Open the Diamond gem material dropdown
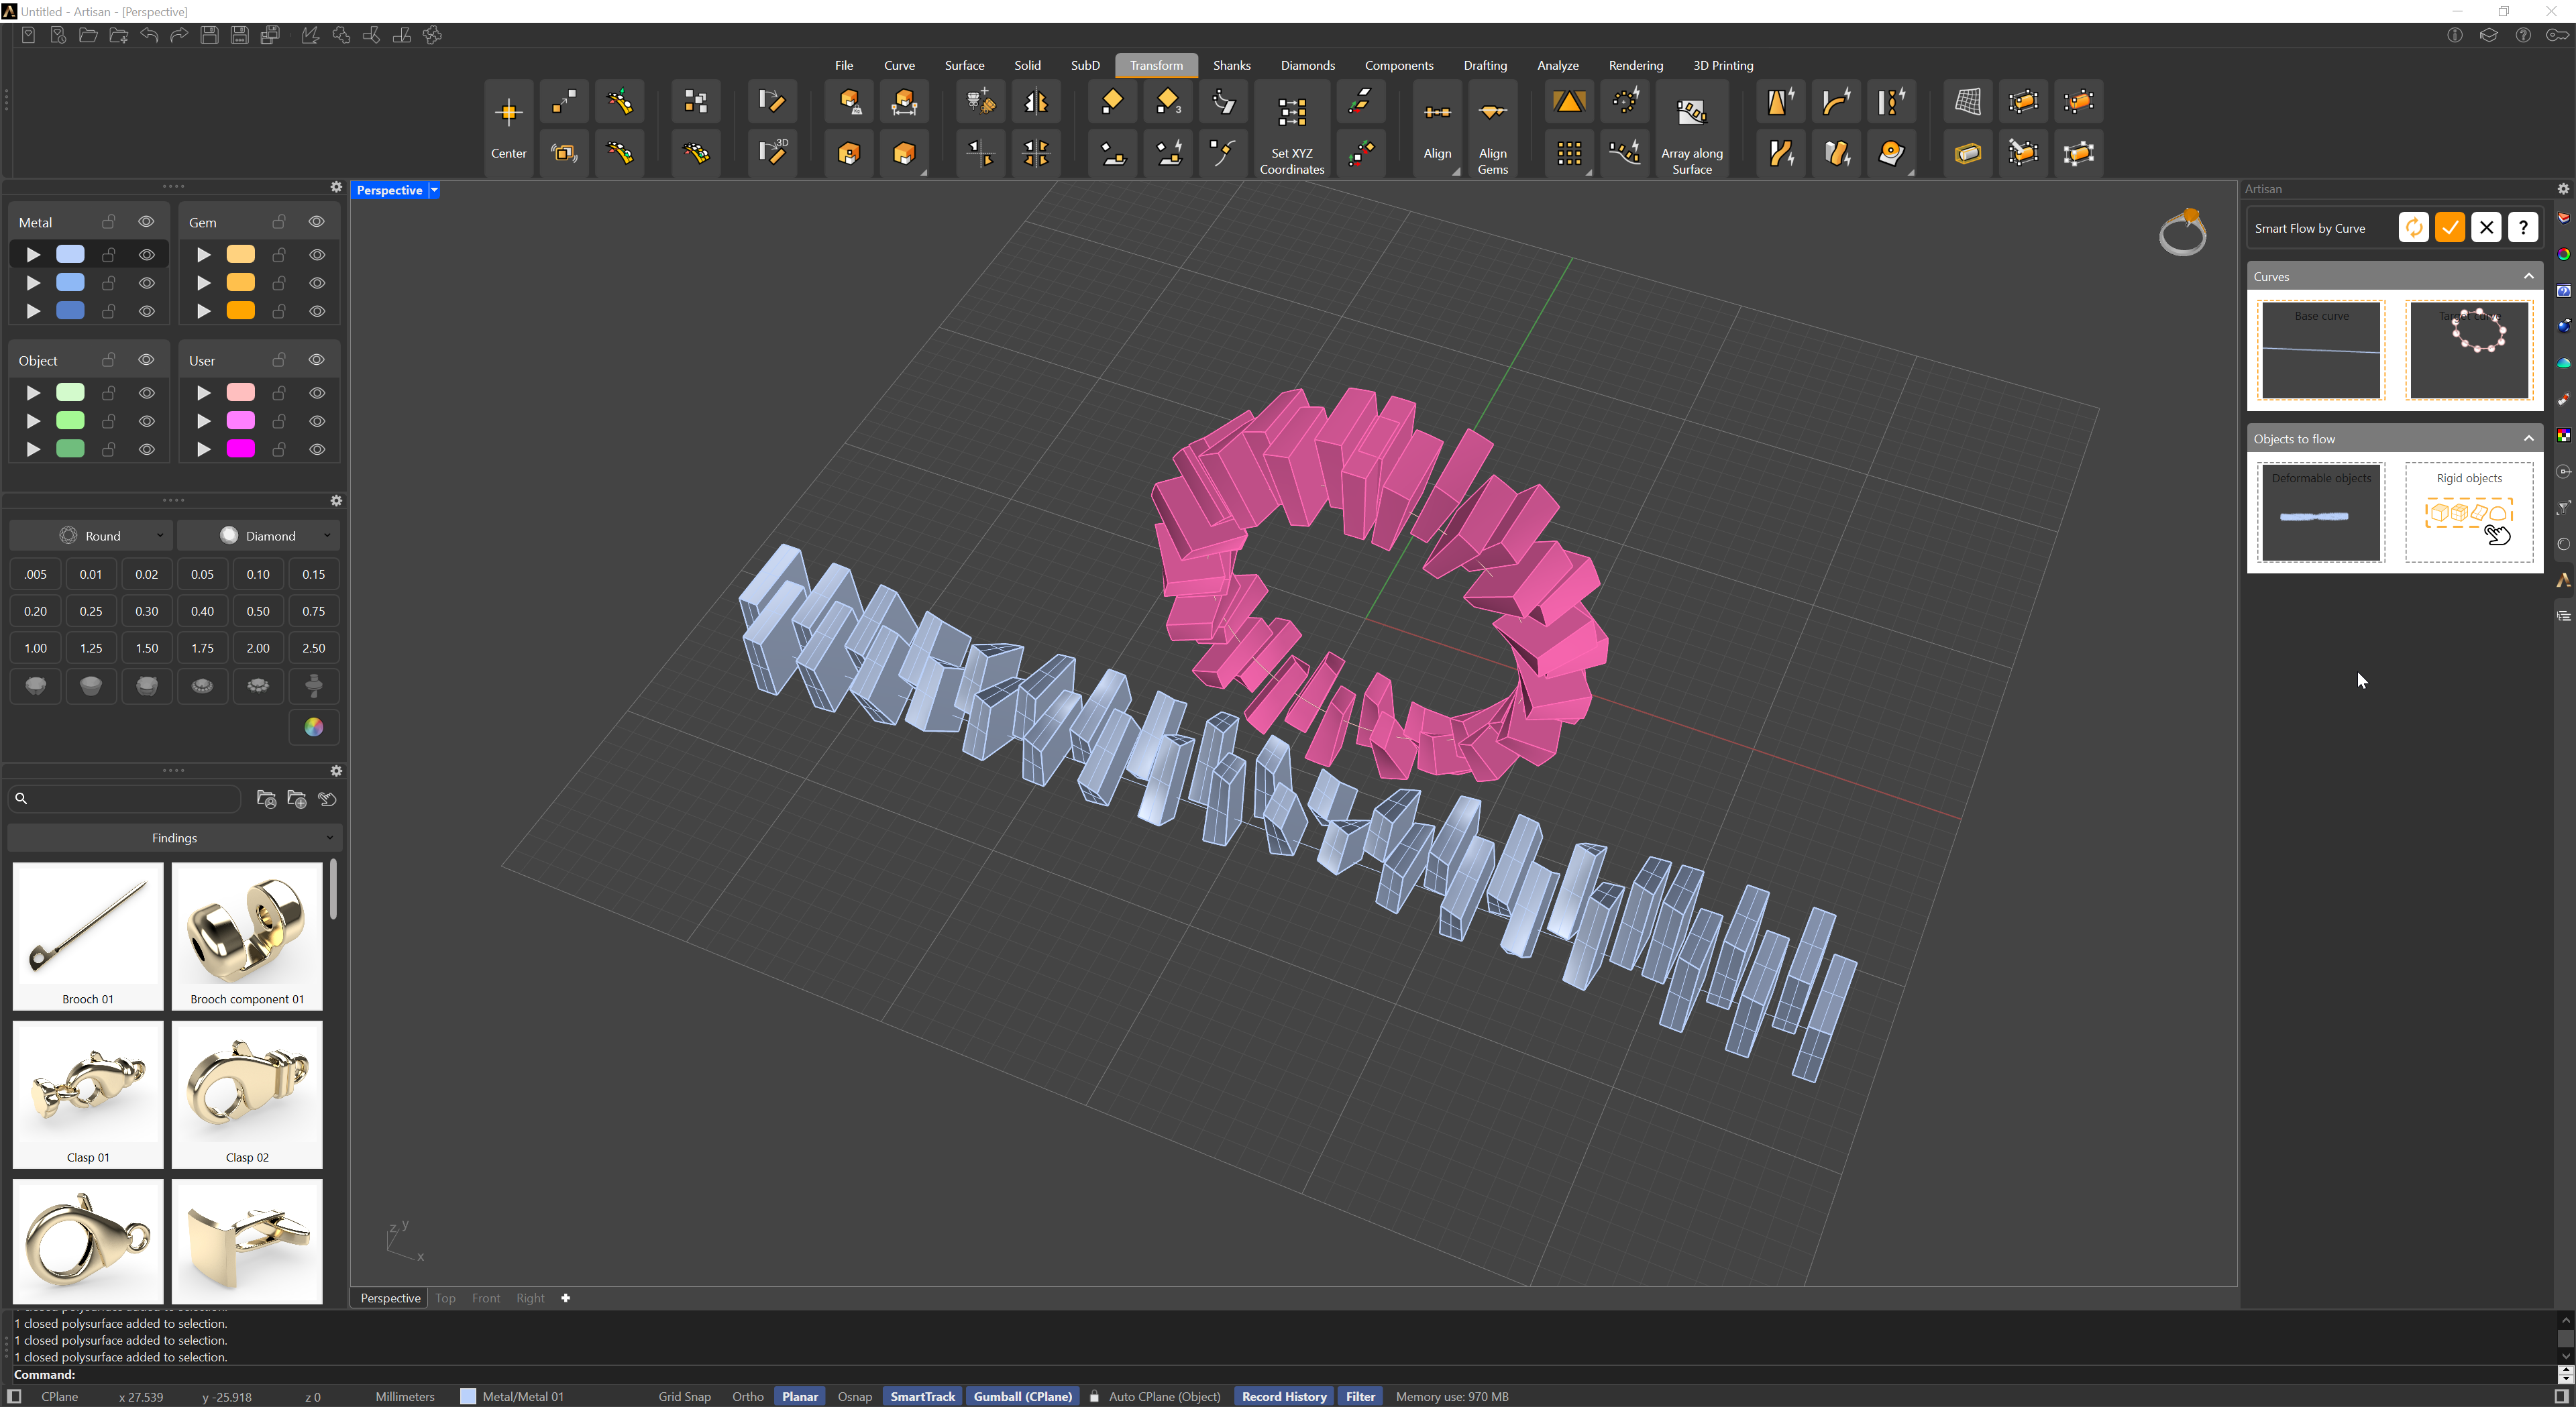Image resolution: width=2576 pixels, height=1407 pixels. pos(259,536)
